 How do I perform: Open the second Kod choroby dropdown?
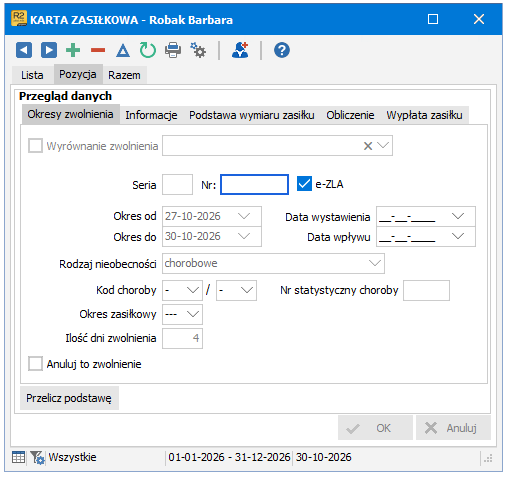click(247, 290)
